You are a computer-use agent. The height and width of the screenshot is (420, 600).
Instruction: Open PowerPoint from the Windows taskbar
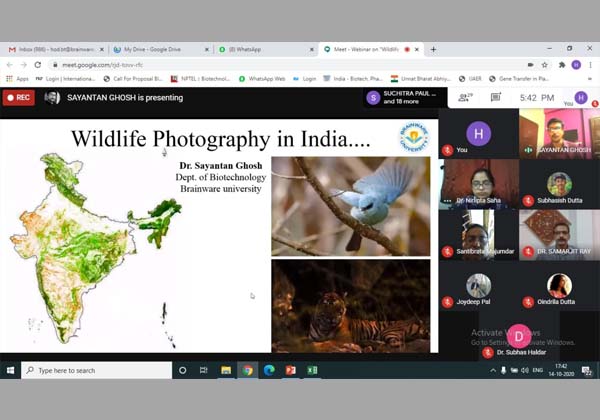pyautogui.click(x=291, y=370)
